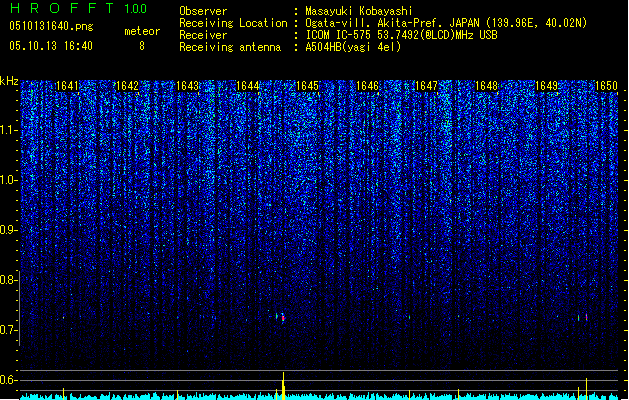This screenshot has width=629, height=400.
Task: Select observer name Masayuki Kobayashi
Action: coord(359,11)
